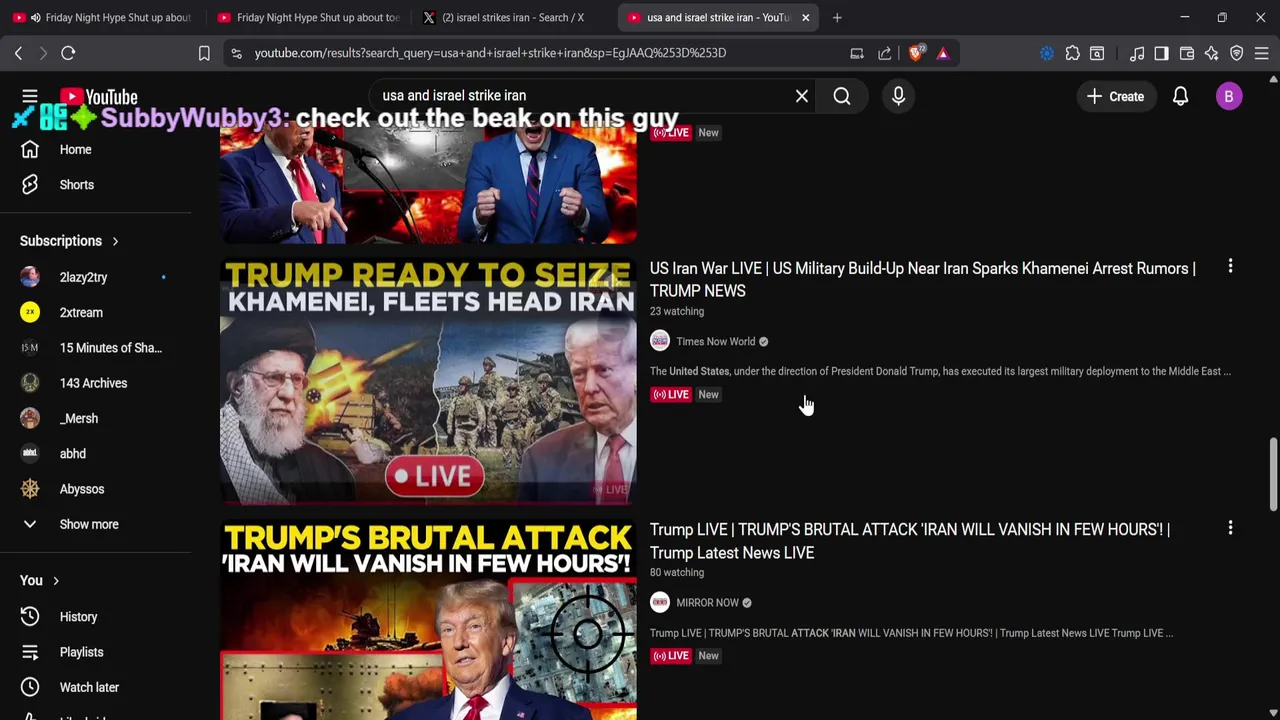Viewport: 1280px width, 720px height.
Task: Open the Brave Wallet icon
Action: coord(1187,53)
